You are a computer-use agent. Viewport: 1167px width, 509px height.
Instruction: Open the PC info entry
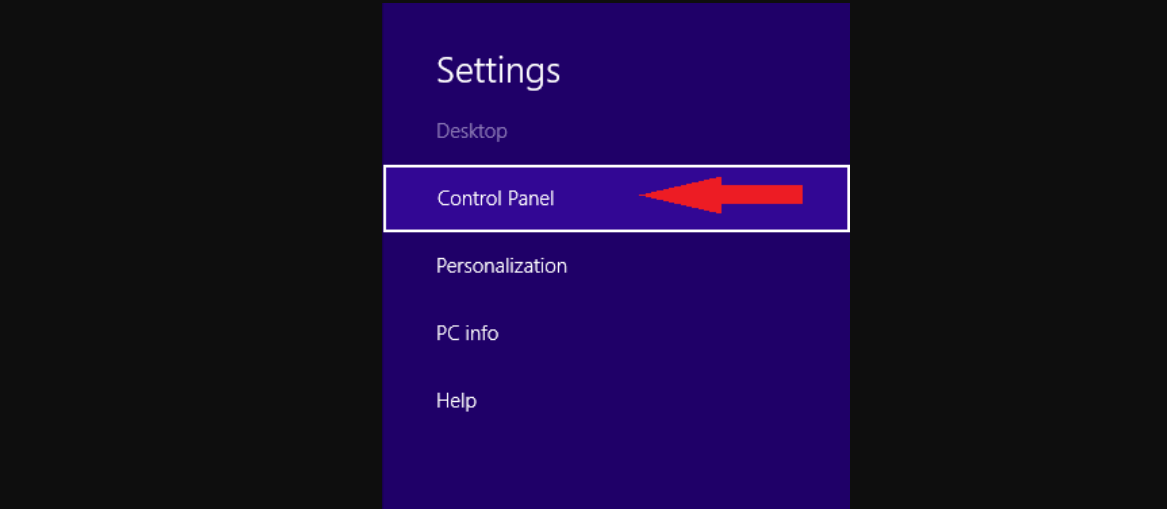467,333
